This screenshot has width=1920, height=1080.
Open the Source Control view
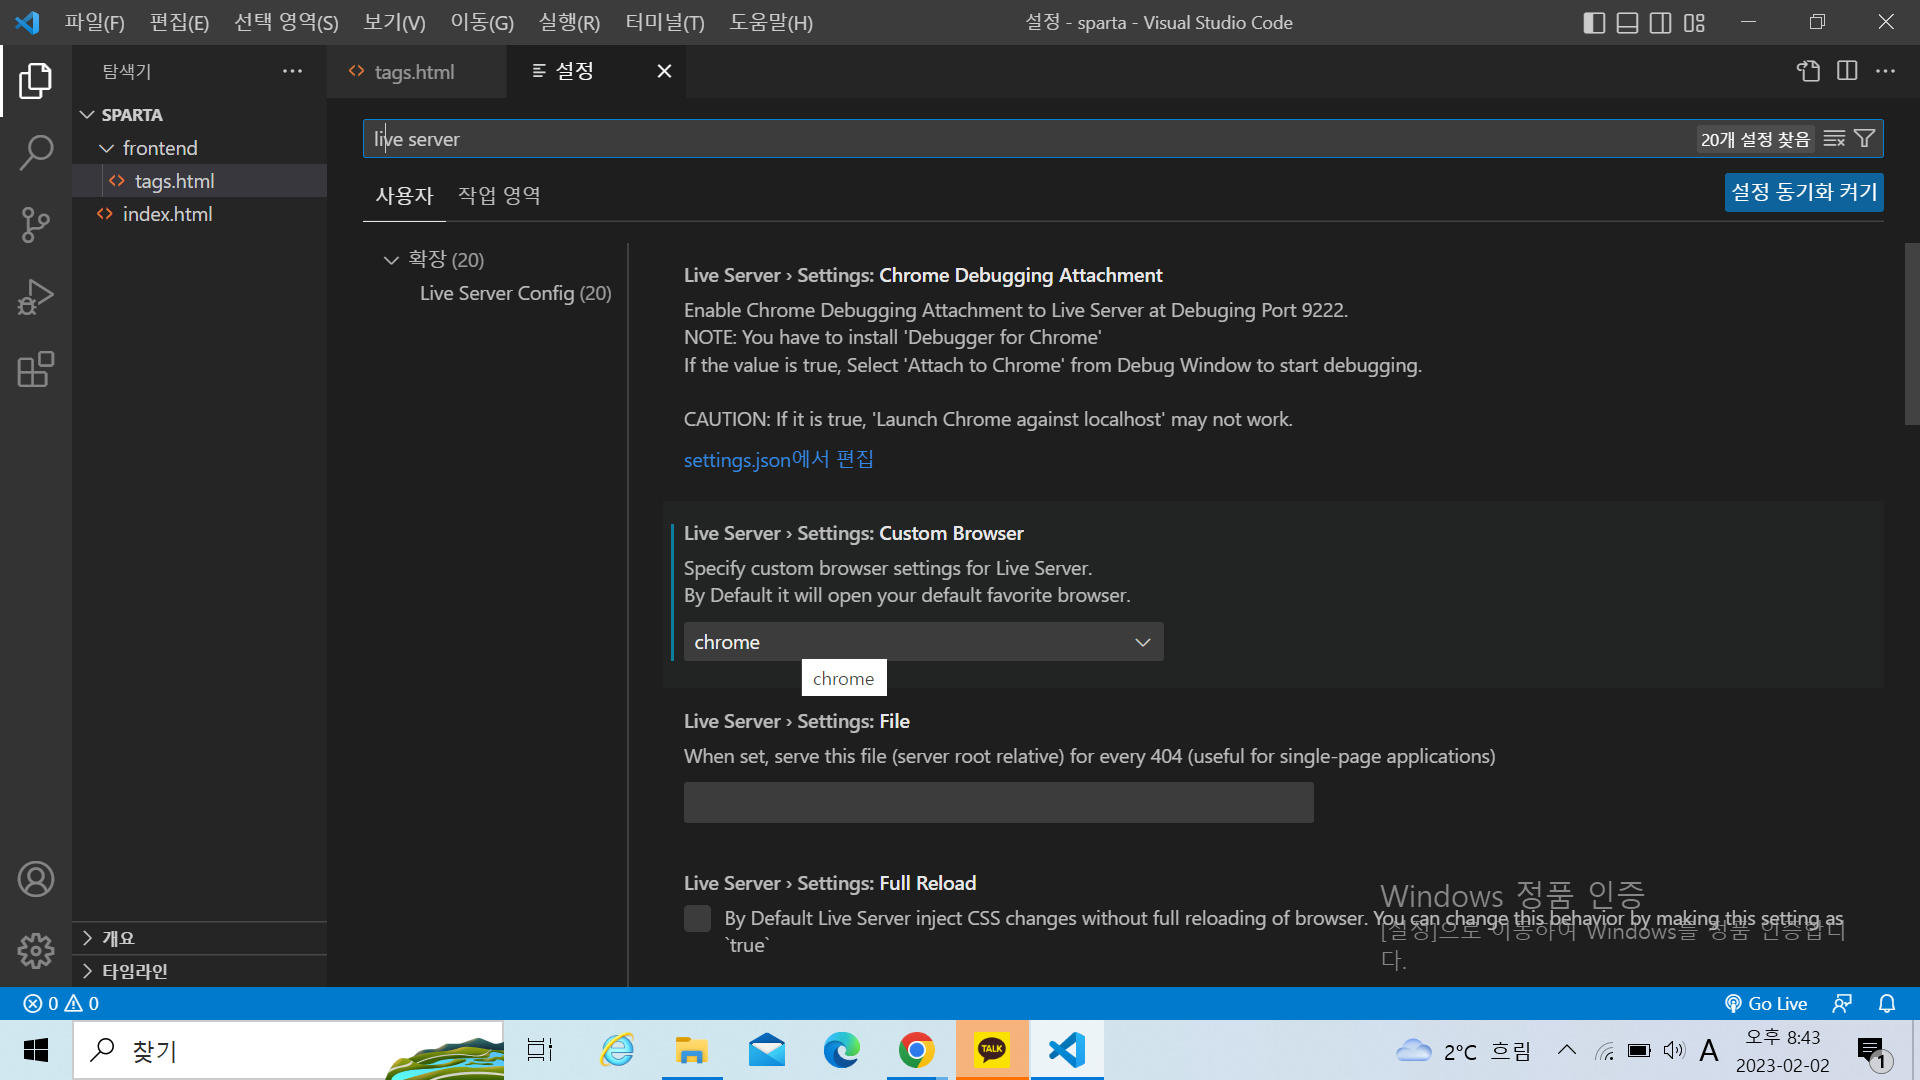tap(36, 225)
